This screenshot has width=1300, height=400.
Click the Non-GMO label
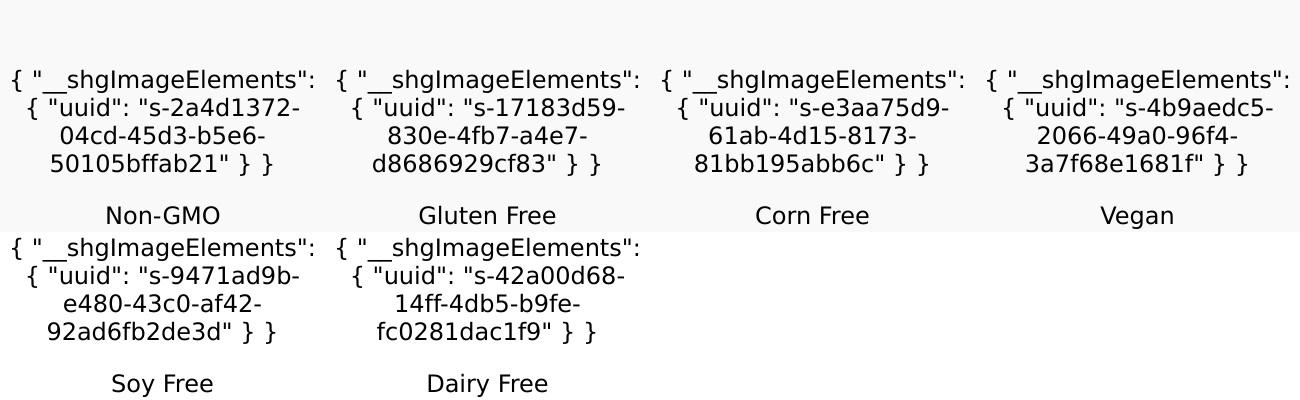[162, 216]
